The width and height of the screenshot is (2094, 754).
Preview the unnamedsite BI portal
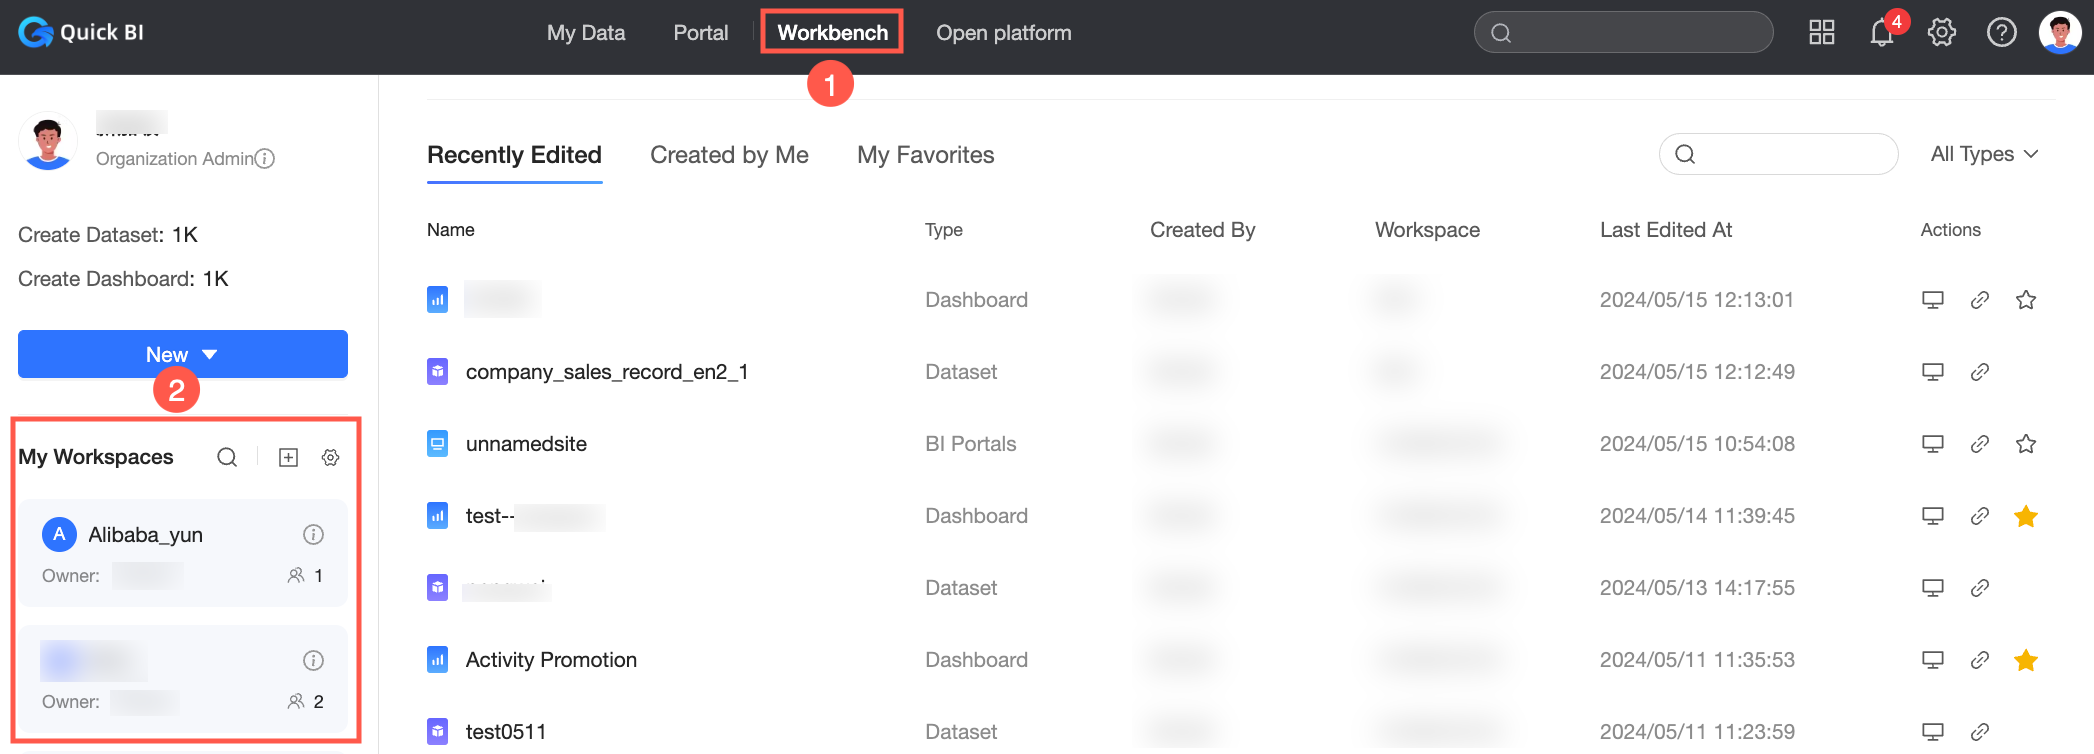tap(1932, 444)
